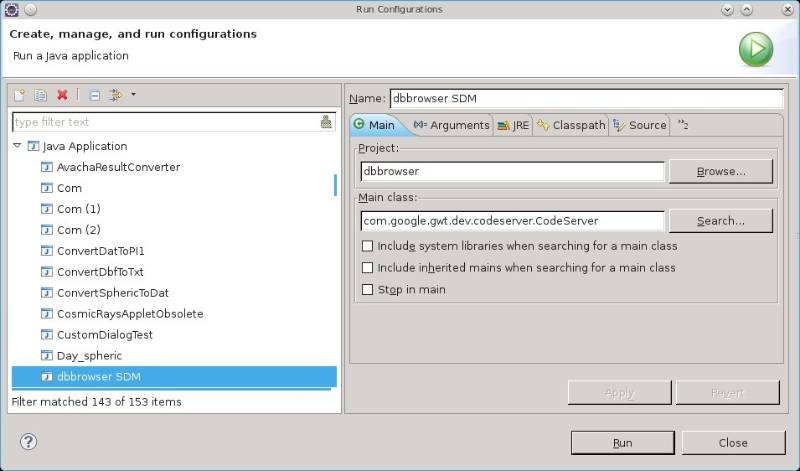This screenshot has height=471, width=800.
Task: Click the Main class text field
Action: (512, 221)
